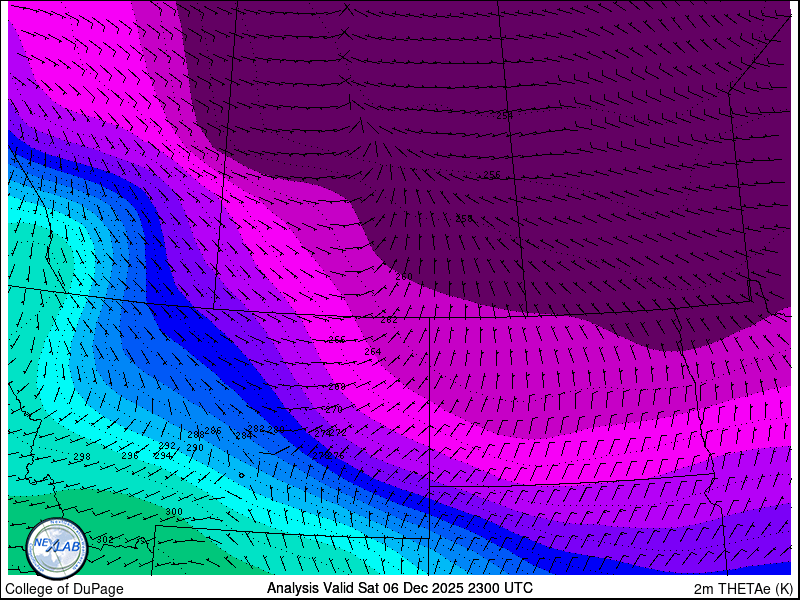Image resolution: width=800 pixels, height=600 pixels.
Task: Click the 292 contour label
Action: tap(167, 446)
